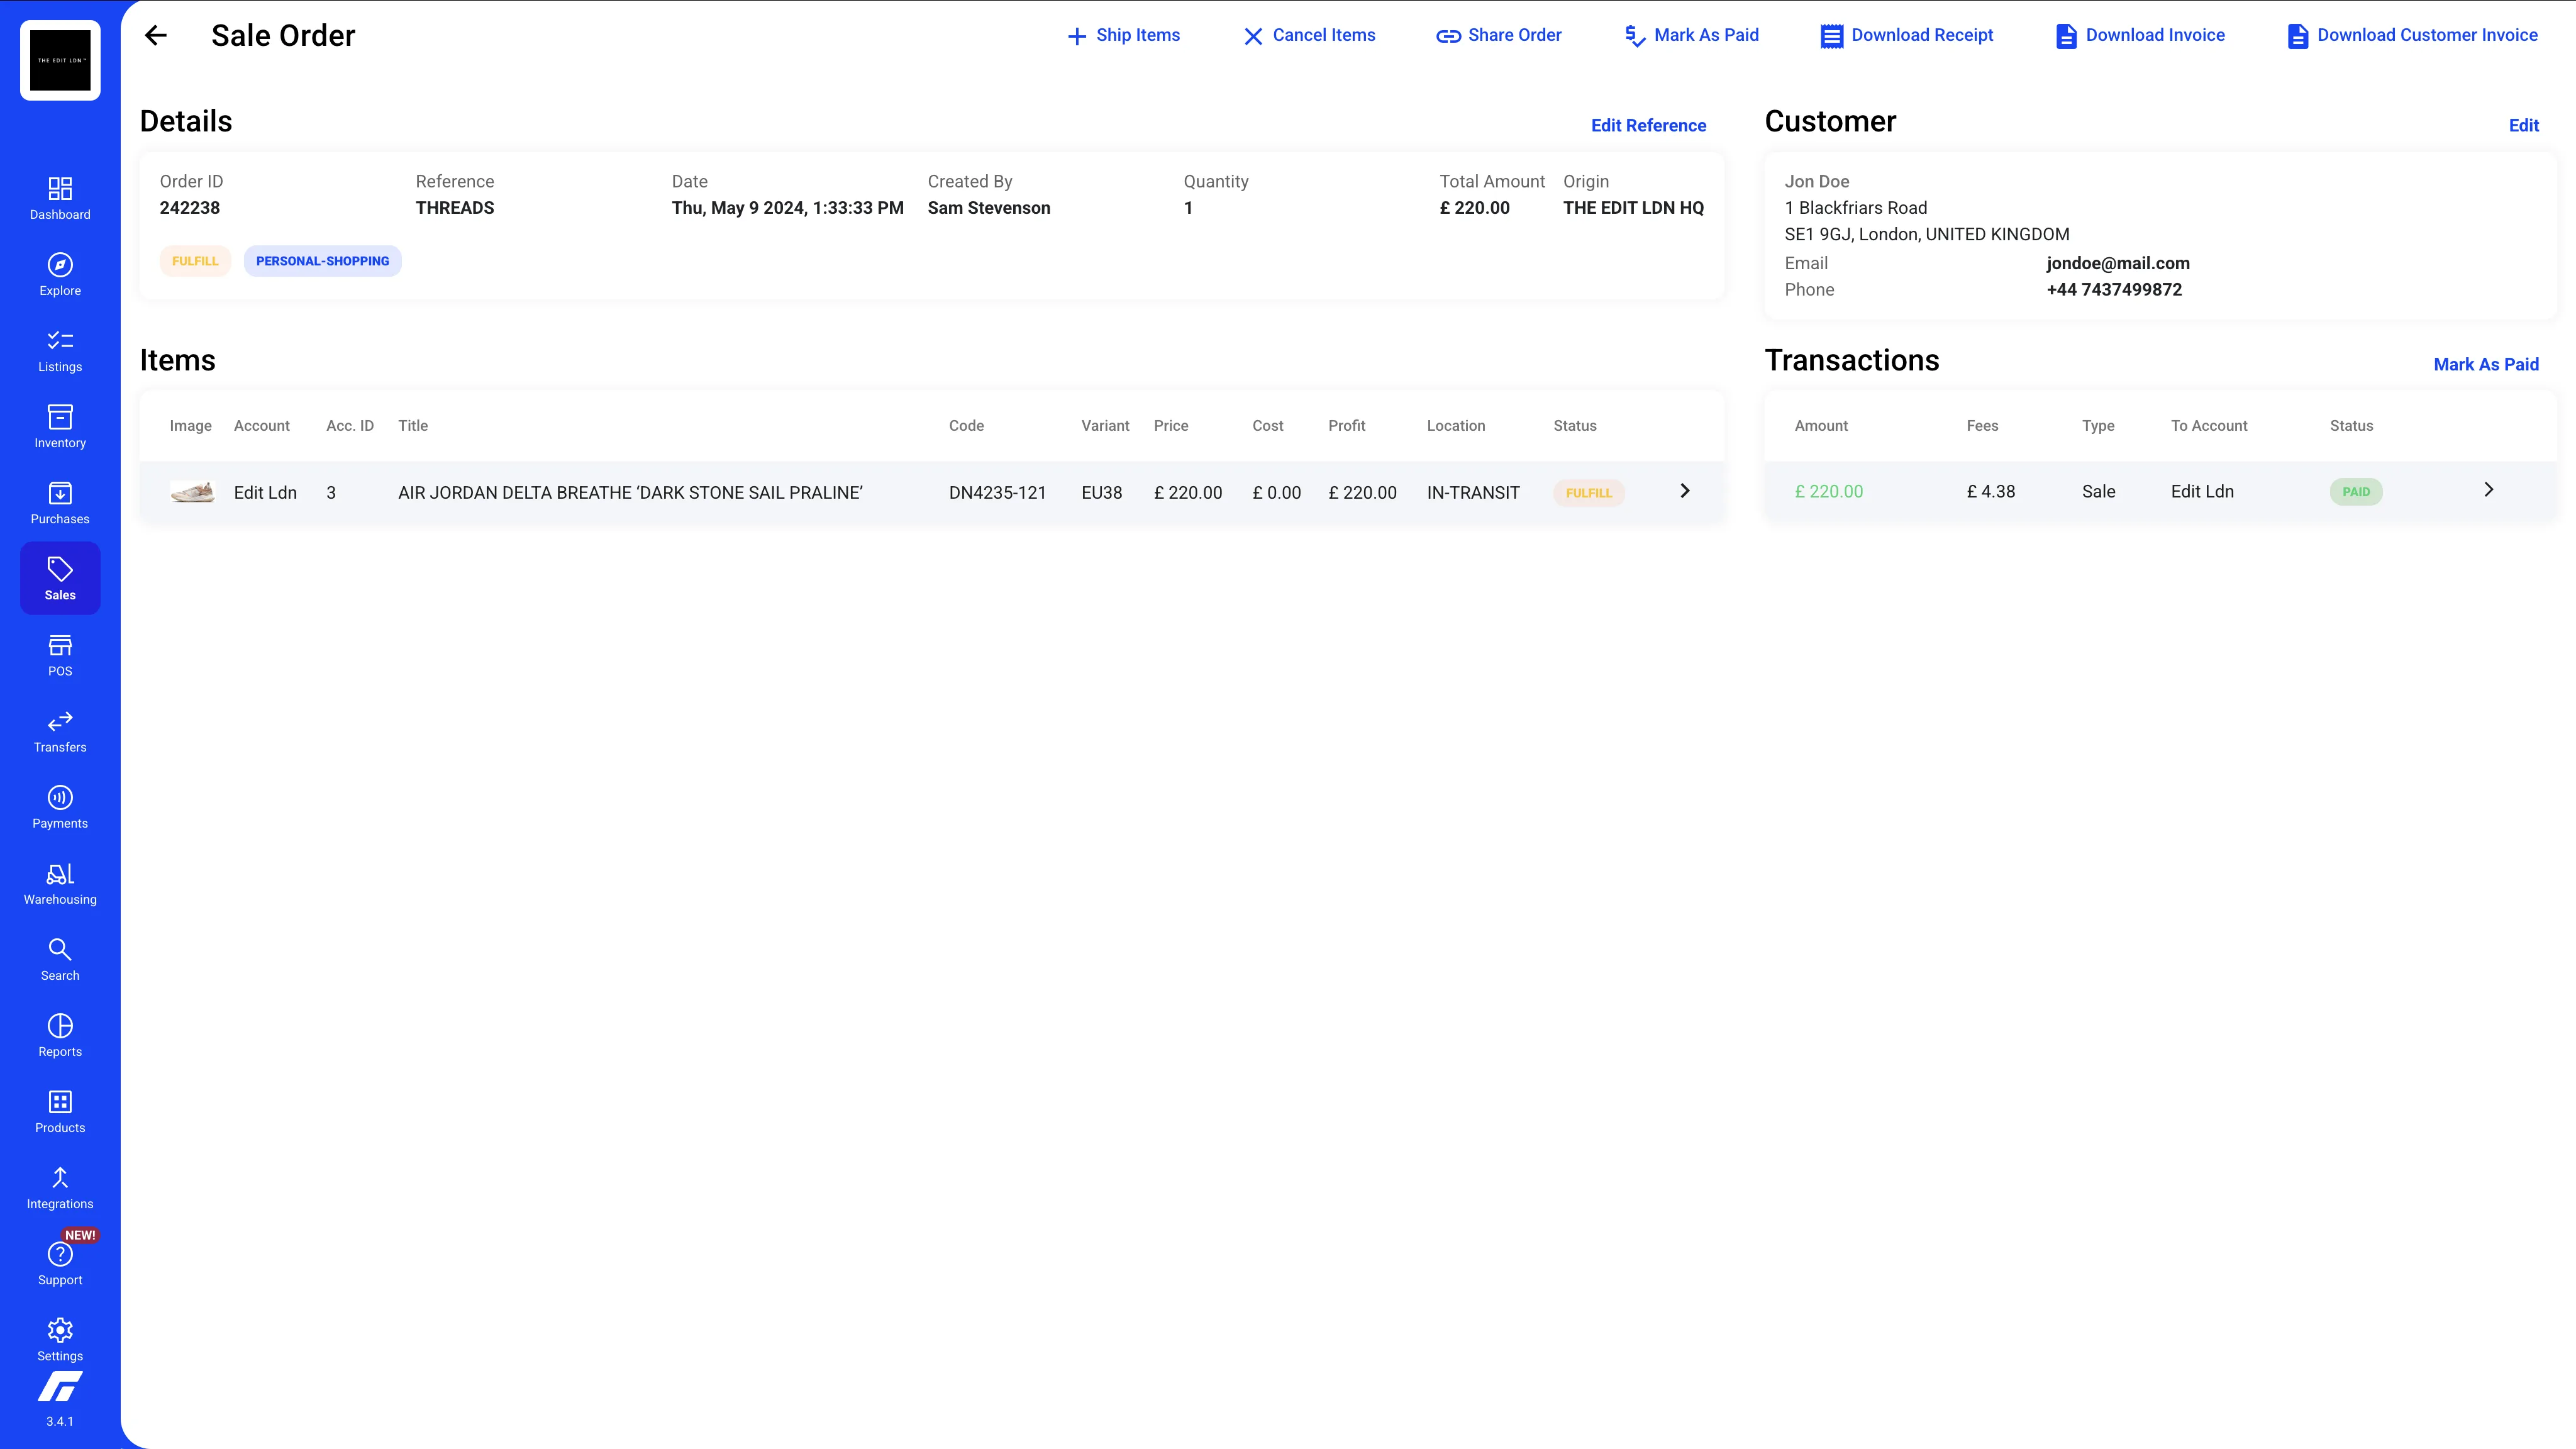
Task: Click the PAID status pill in Transactions
Action: 2356,491
